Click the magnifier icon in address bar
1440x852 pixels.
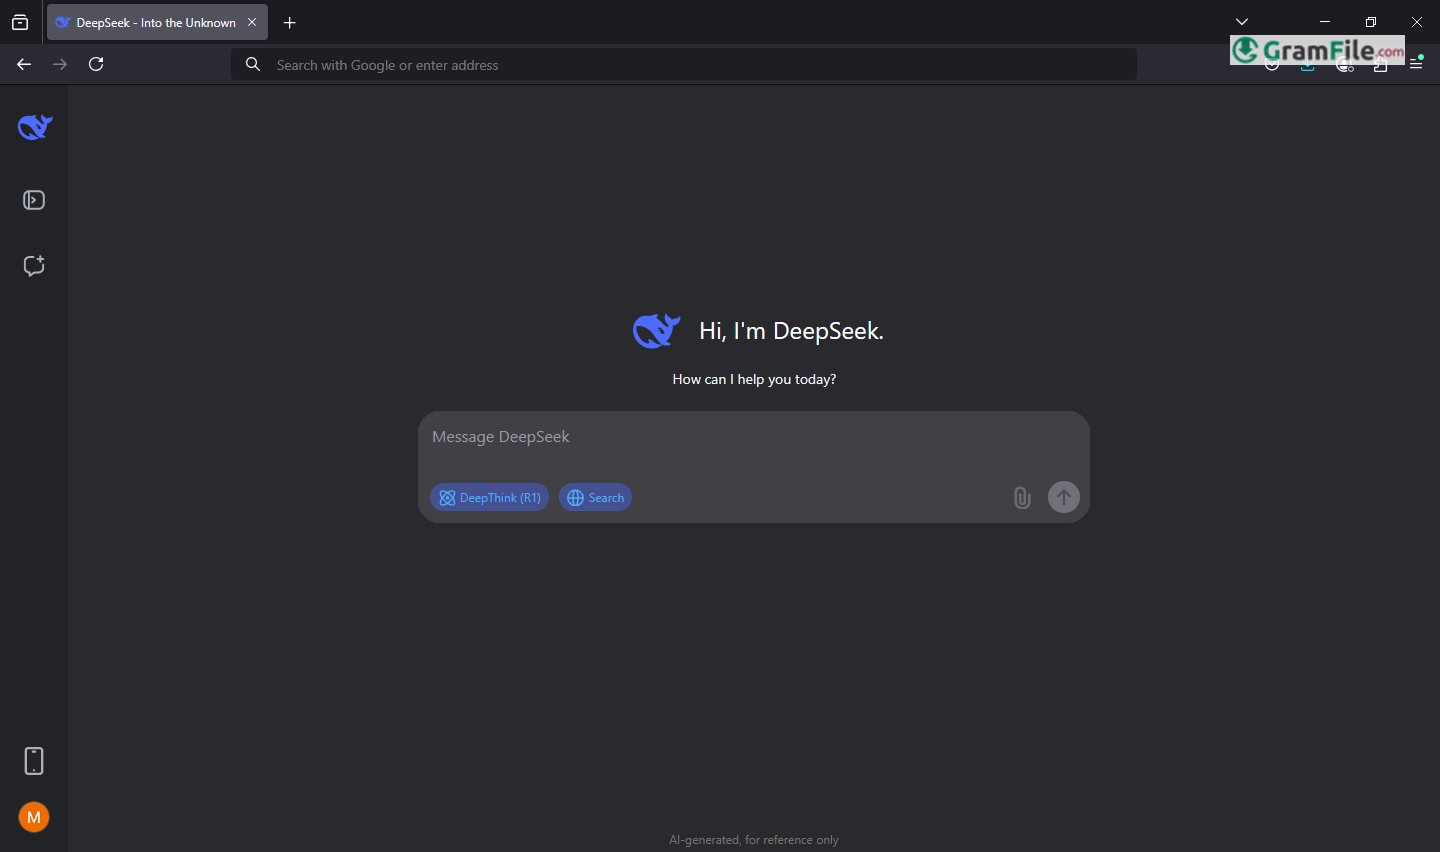(x=253, y=64)
